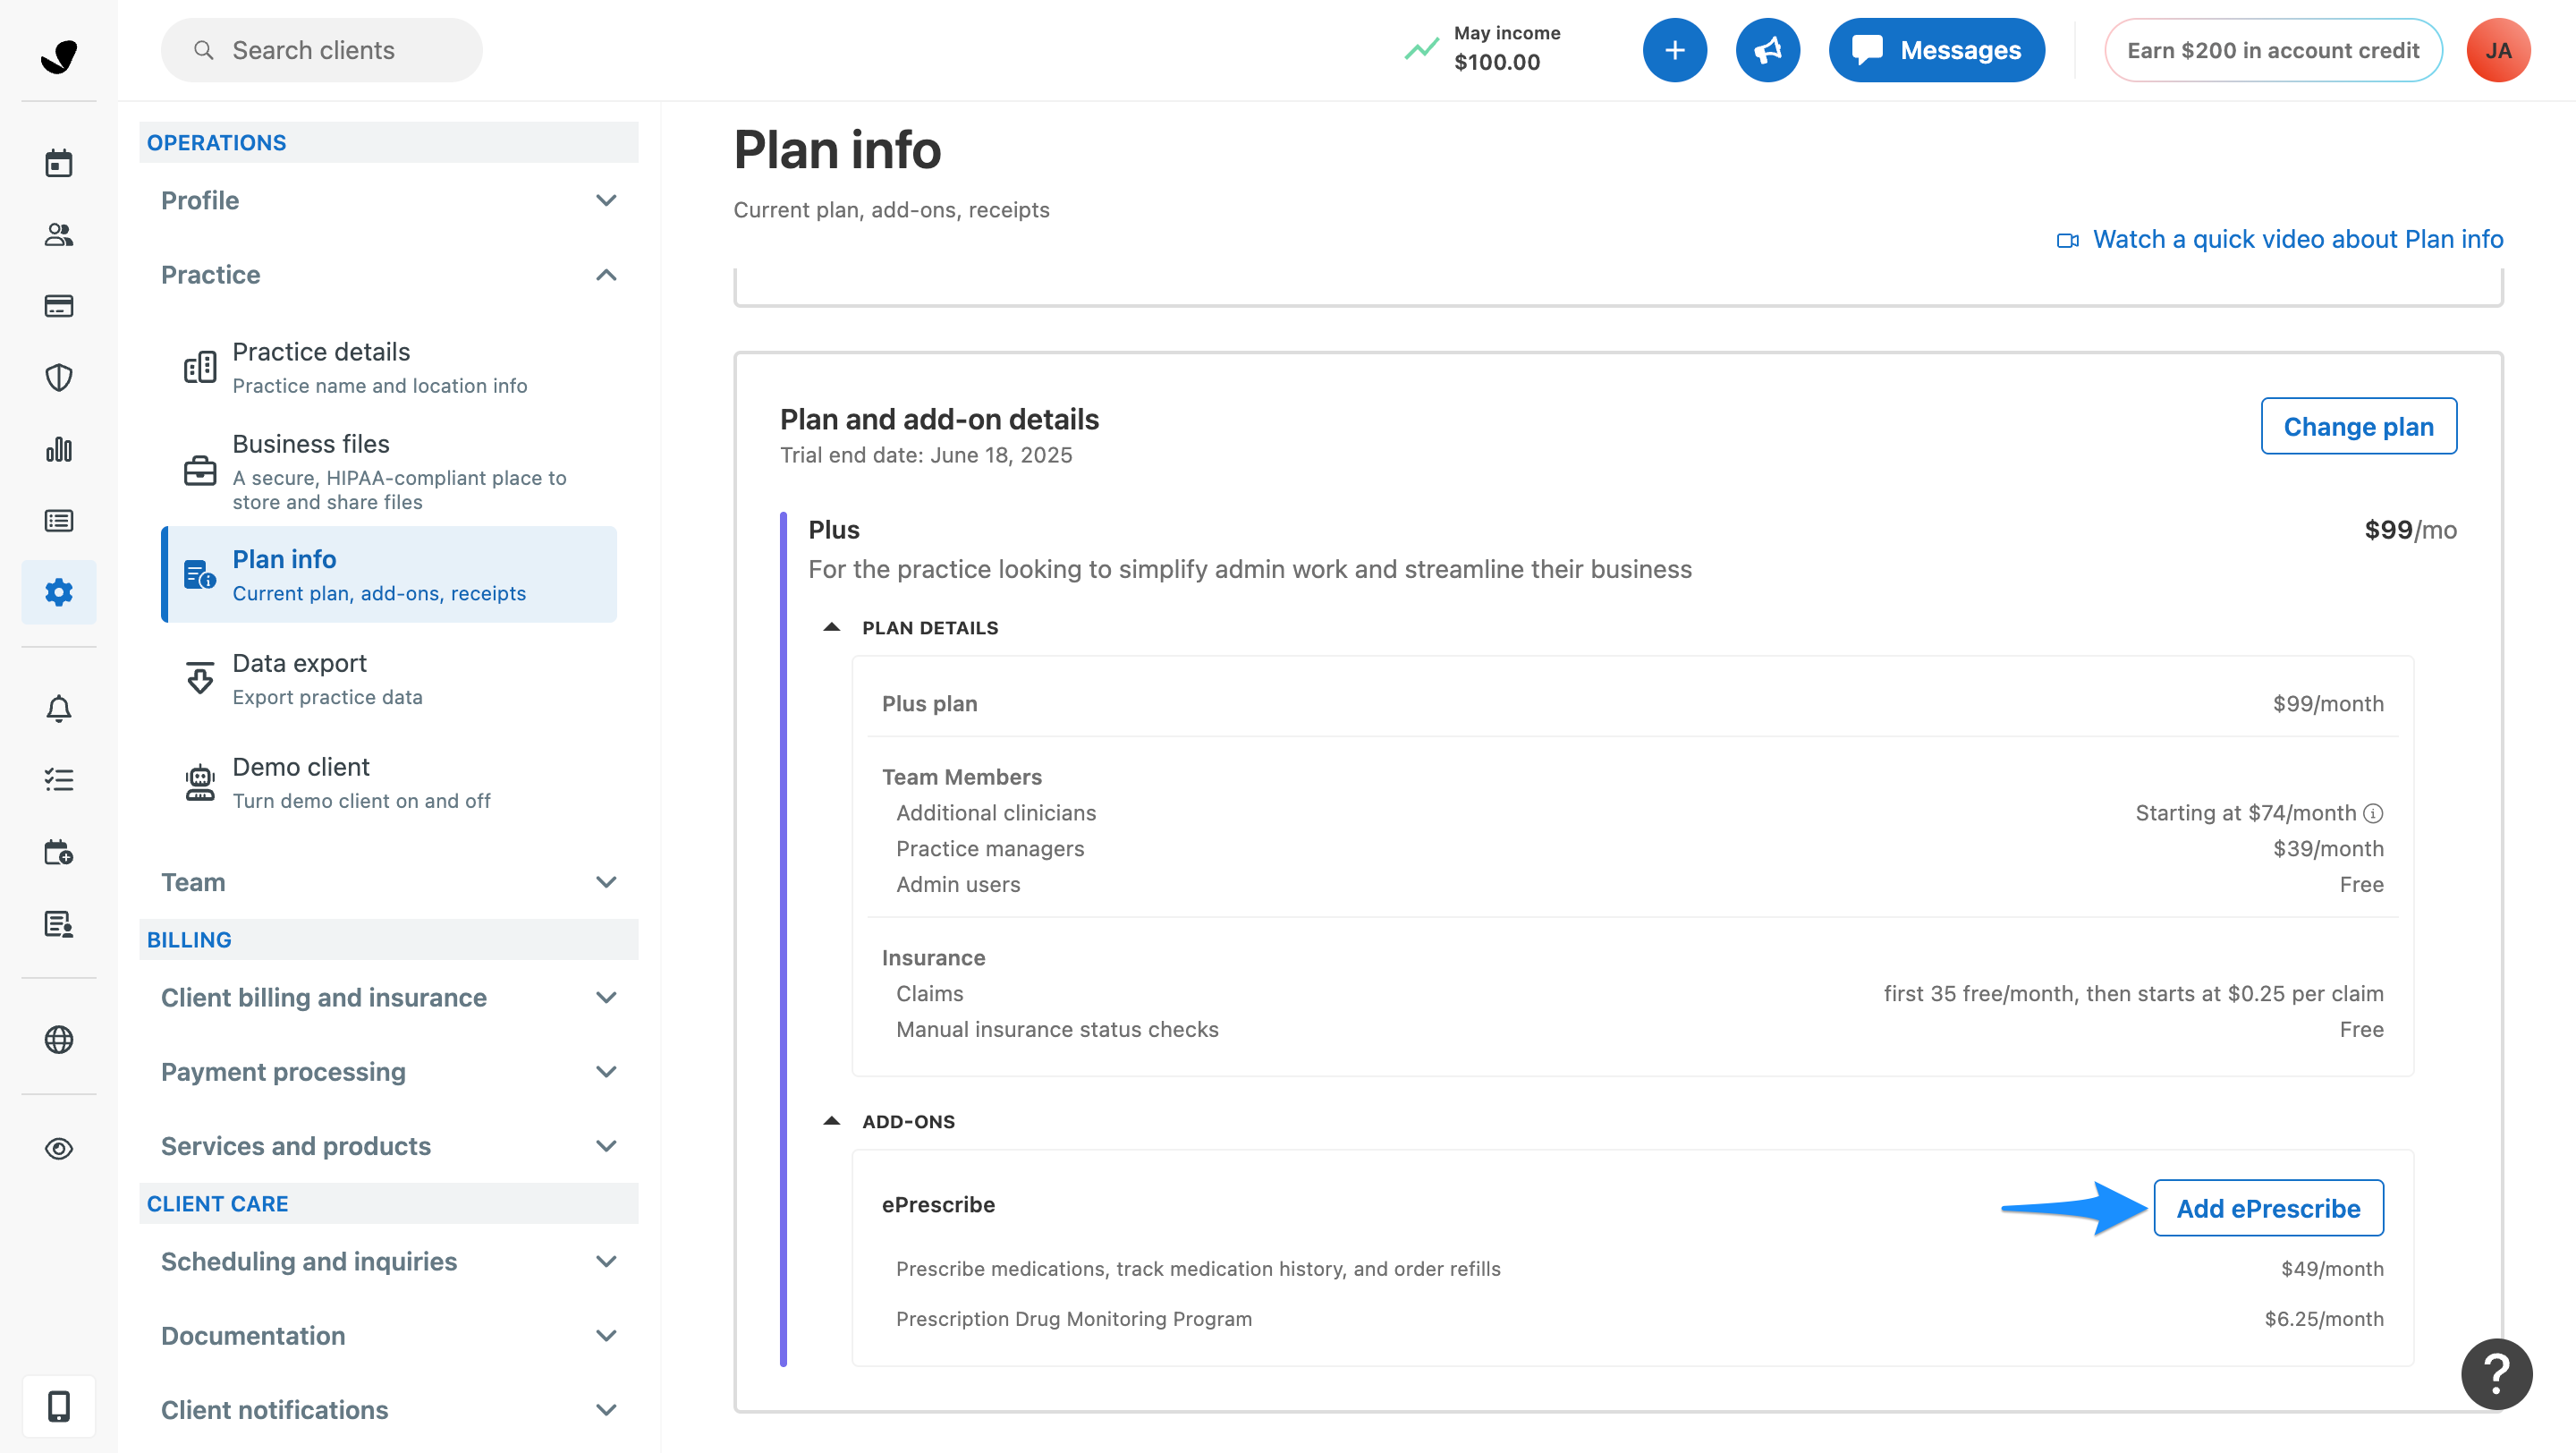Screen dimensions: 2576x1453
Task: Click the Practice managers row label
Action: point(989,849)
